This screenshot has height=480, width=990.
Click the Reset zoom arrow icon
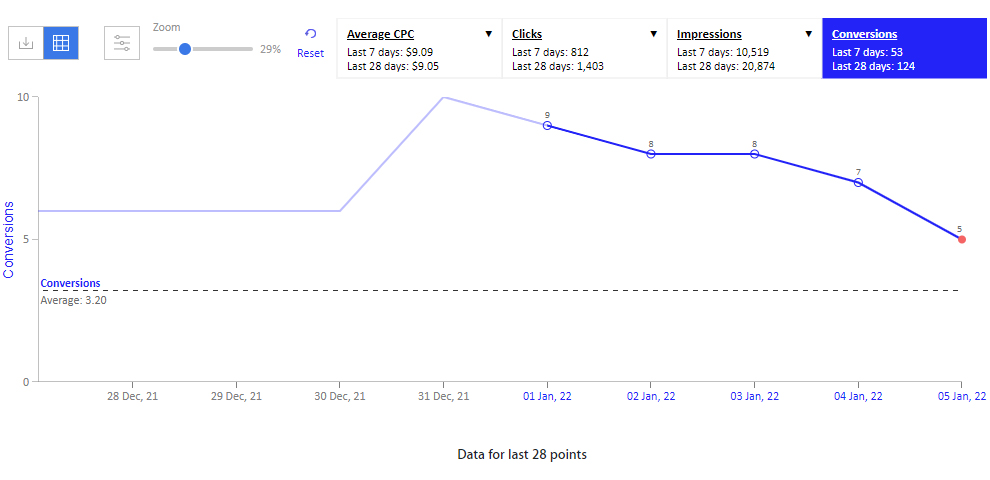tap(311, 34)
